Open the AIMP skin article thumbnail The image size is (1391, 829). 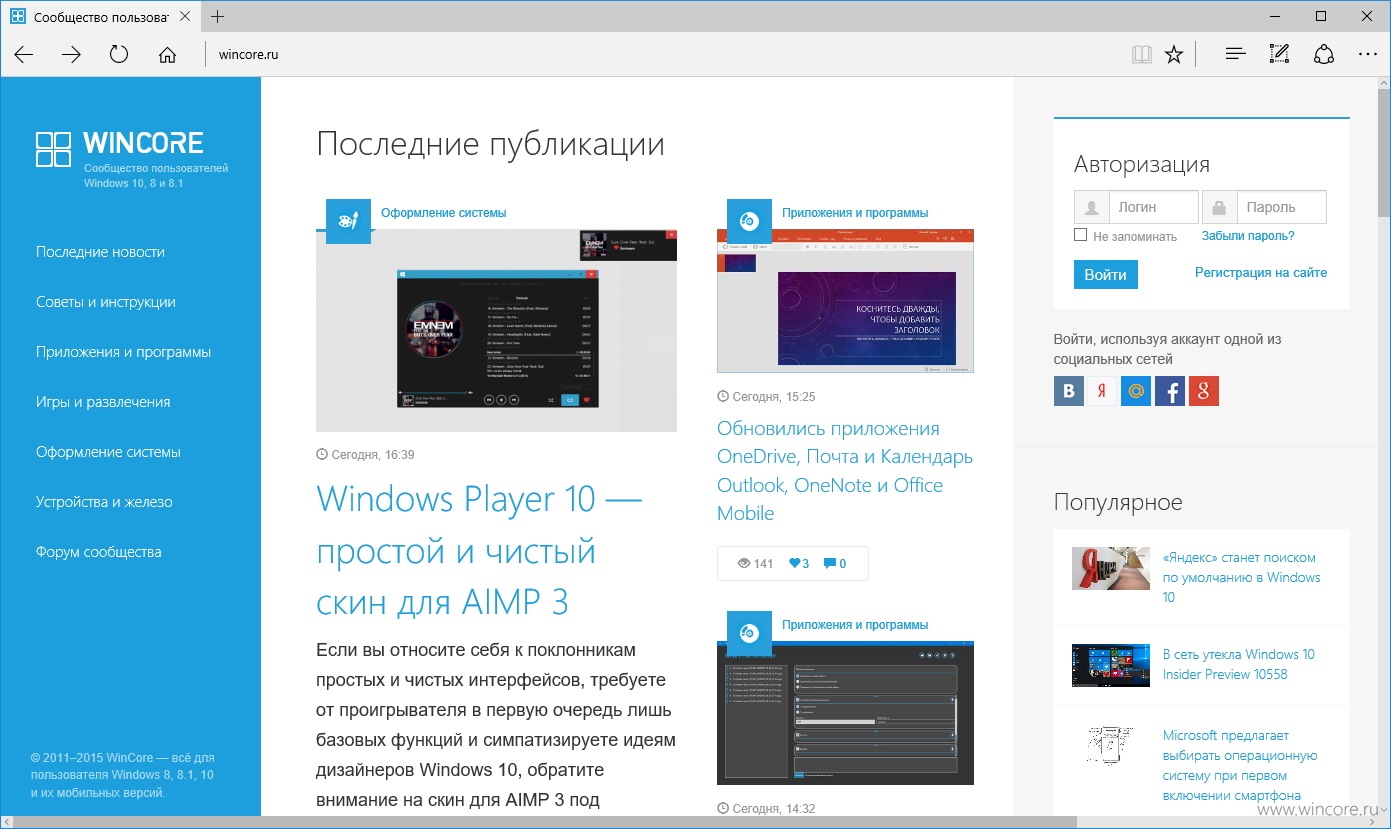(496, 330)
